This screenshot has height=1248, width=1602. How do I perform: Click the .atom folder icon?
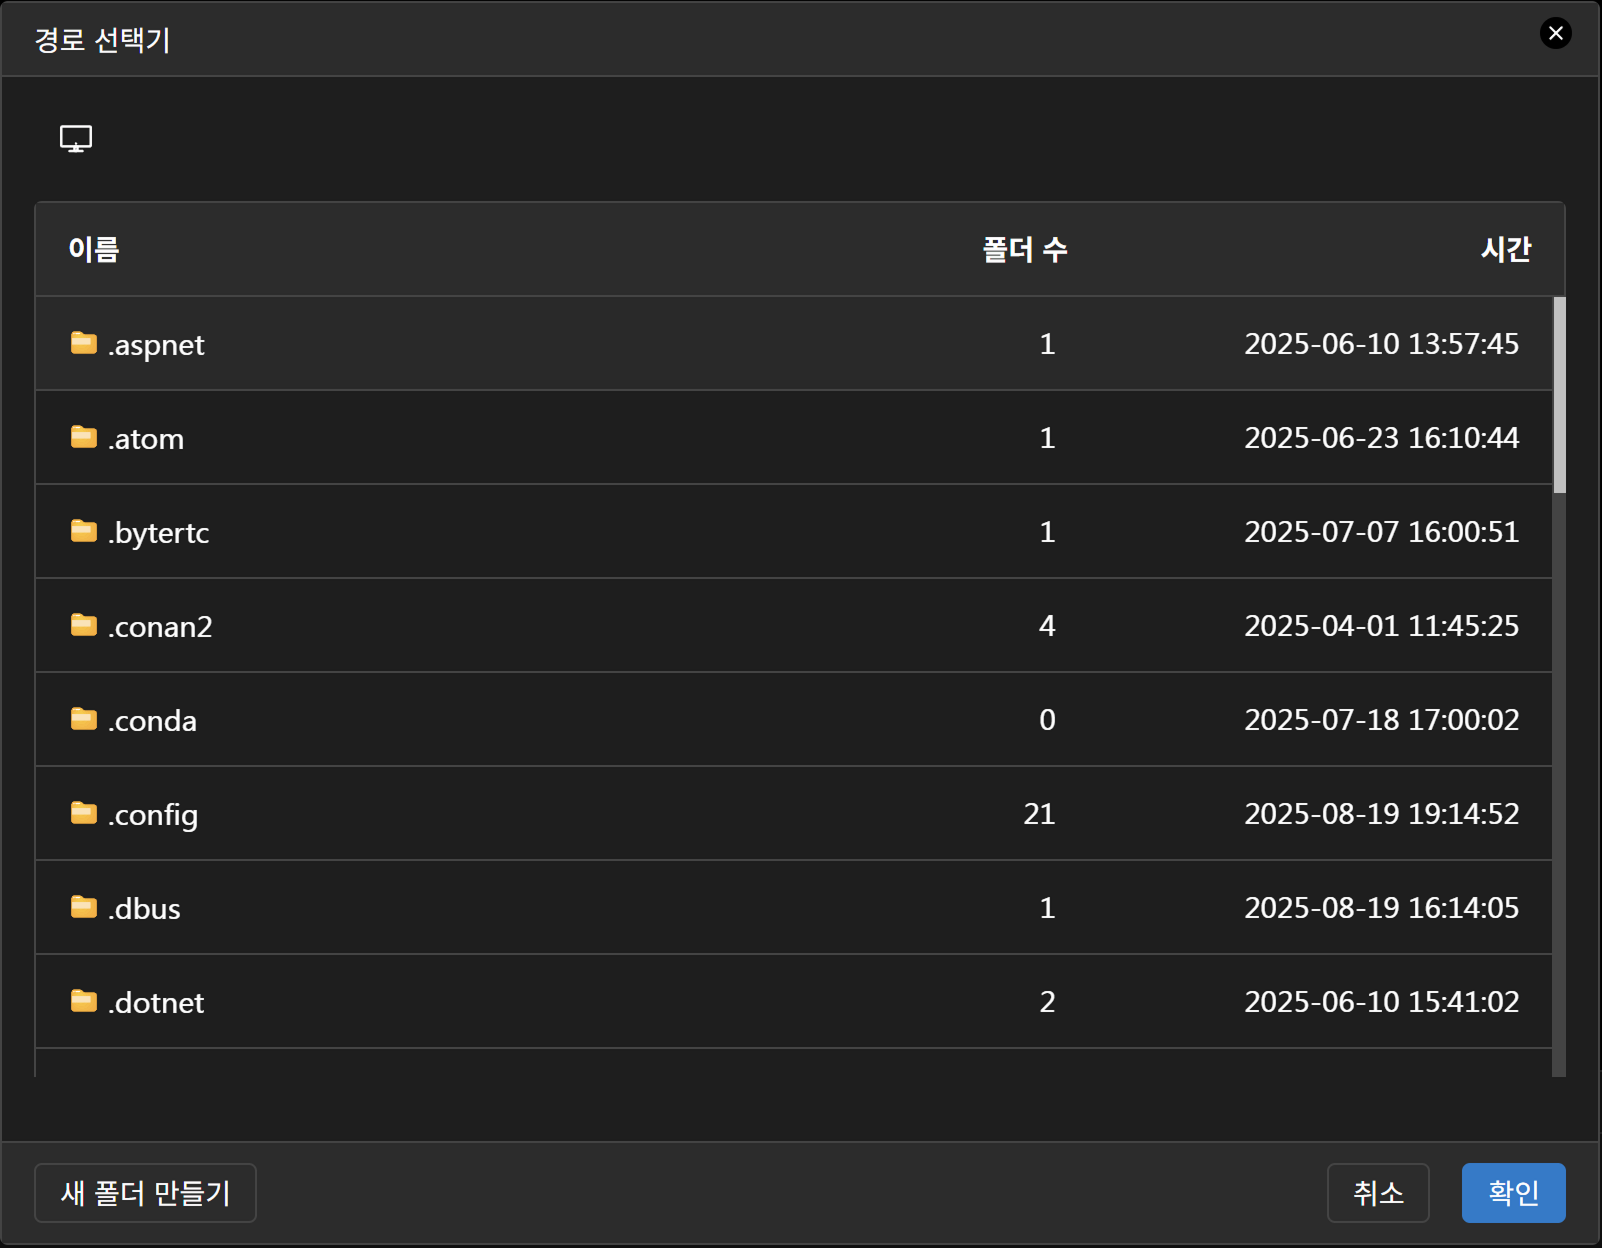[x=84, y=438]
